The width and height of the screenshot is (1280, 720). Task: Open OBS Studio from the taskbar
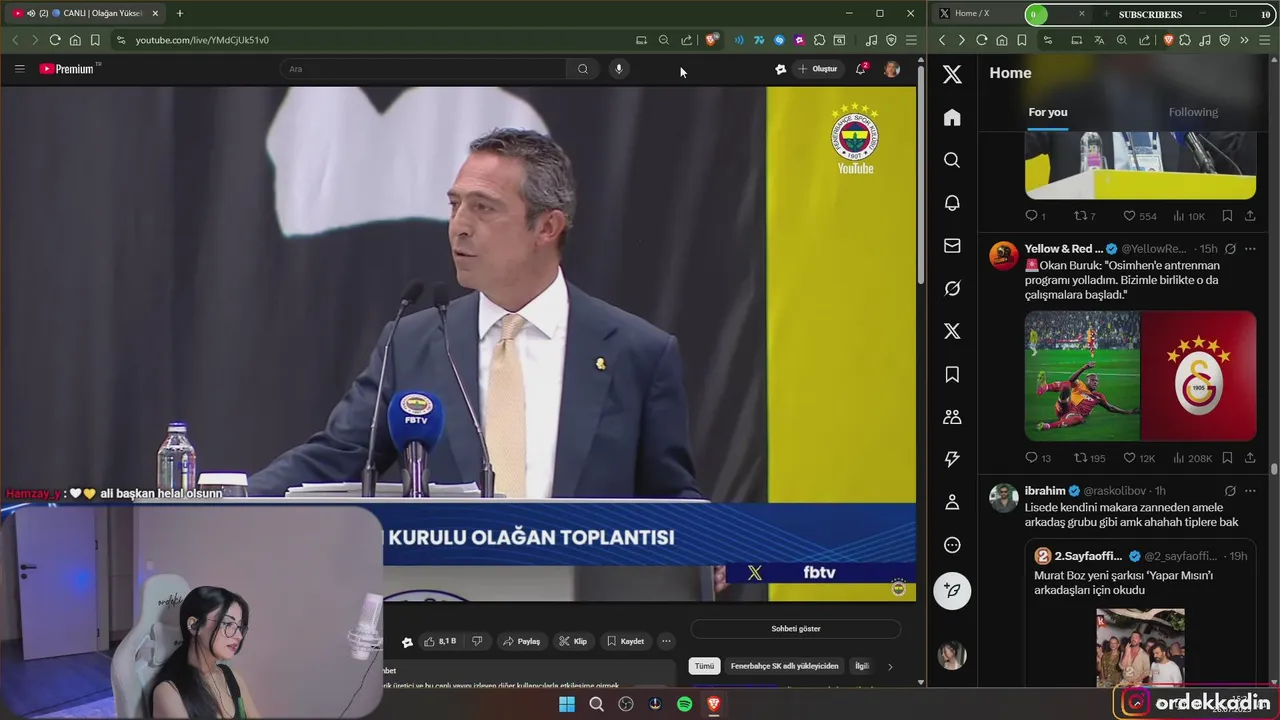(x=626, y=704)
